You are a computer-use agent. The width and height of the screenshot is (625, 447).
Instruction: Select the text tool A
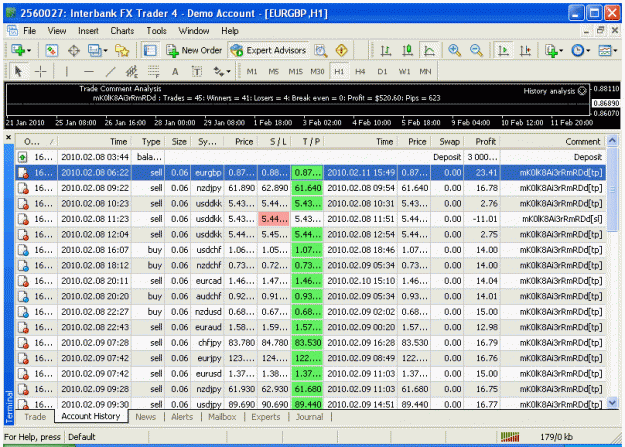(175, 71)
